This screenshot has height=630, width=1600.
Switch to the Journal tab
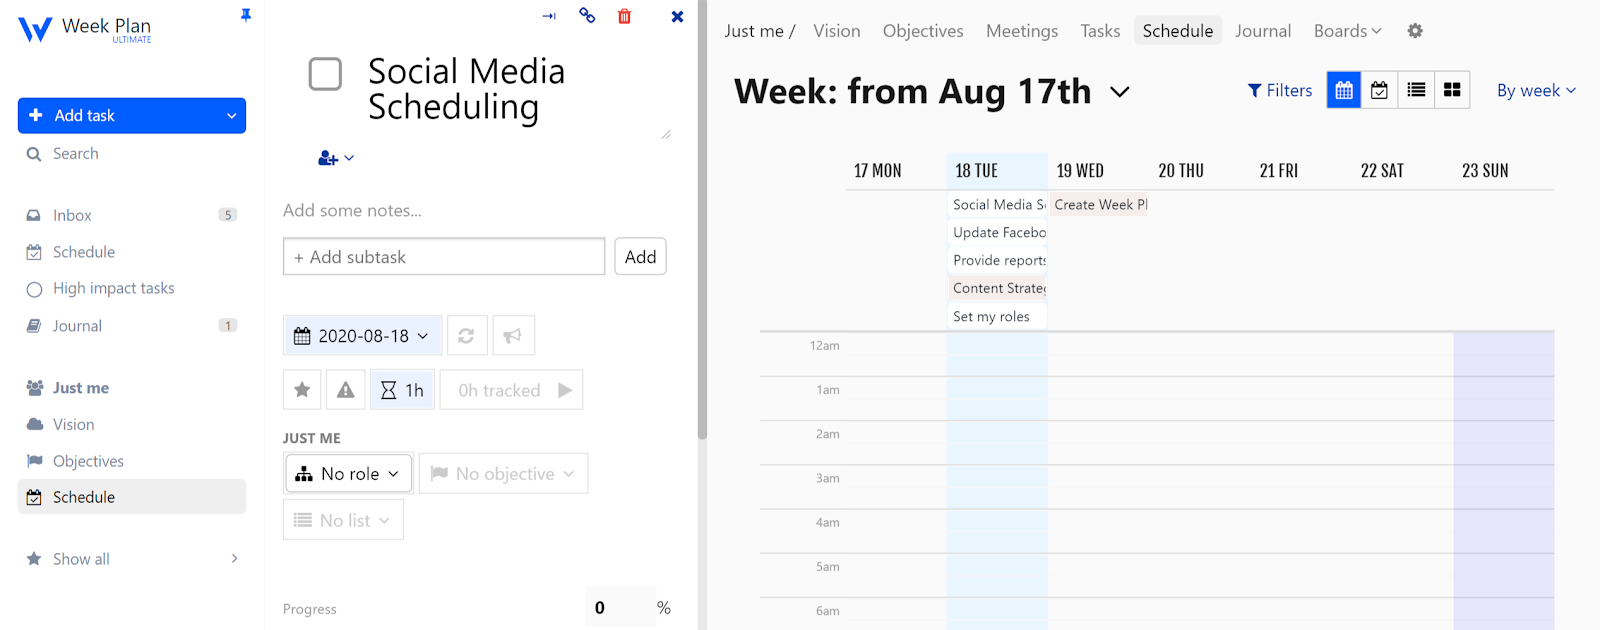[1262, 31]
